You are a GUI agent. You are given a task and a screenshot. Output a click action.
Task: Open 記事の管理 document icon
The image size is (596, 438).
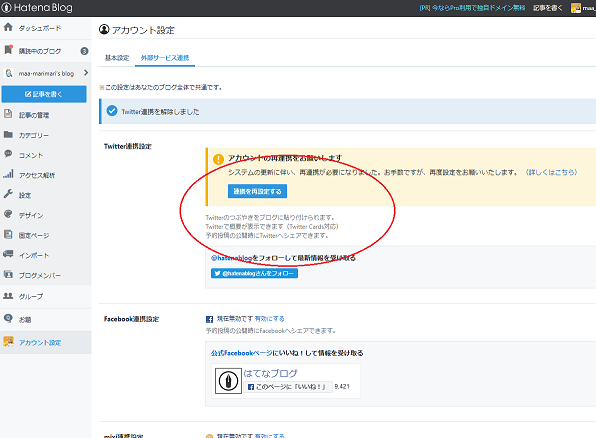[x=8, y=114]
